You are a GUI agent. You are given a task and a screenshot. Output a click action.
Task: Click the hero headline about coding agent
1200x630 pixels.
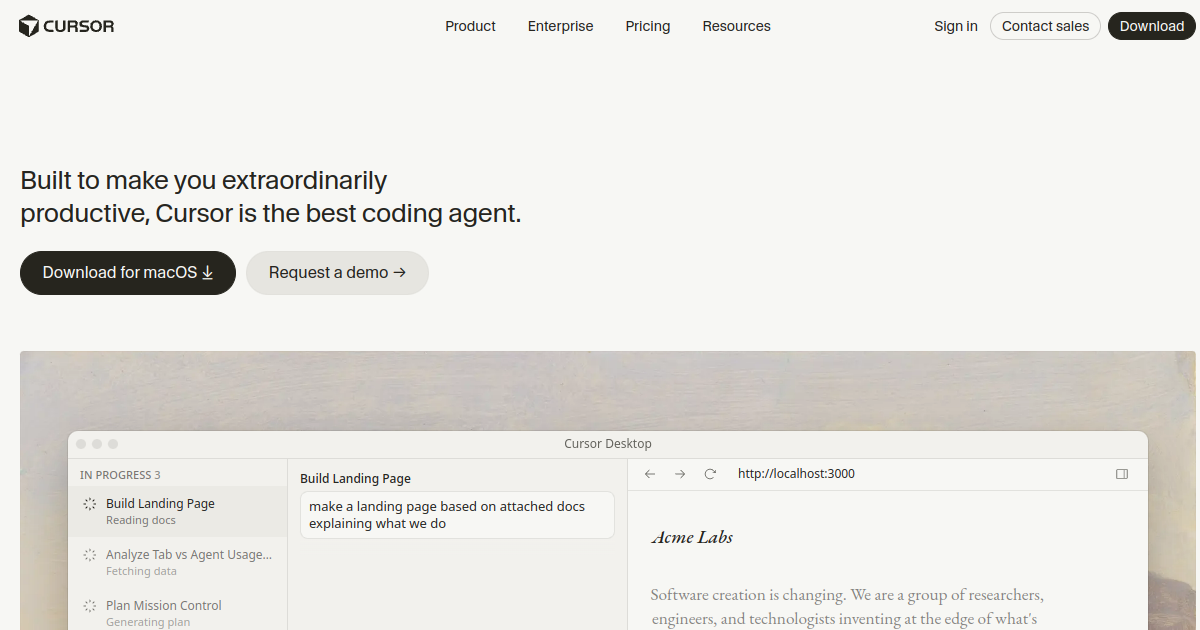tap(271, 197)
